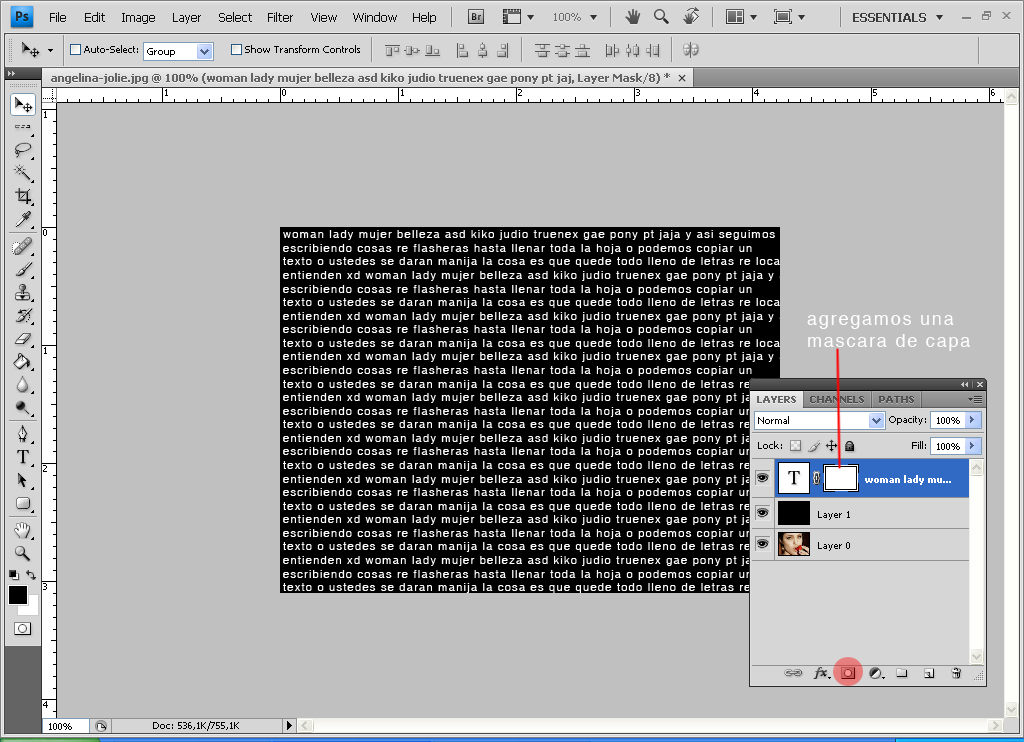The image size is (1024, 742).
Task: Select the layer mask thumbnail
Action: click(840, 478)
